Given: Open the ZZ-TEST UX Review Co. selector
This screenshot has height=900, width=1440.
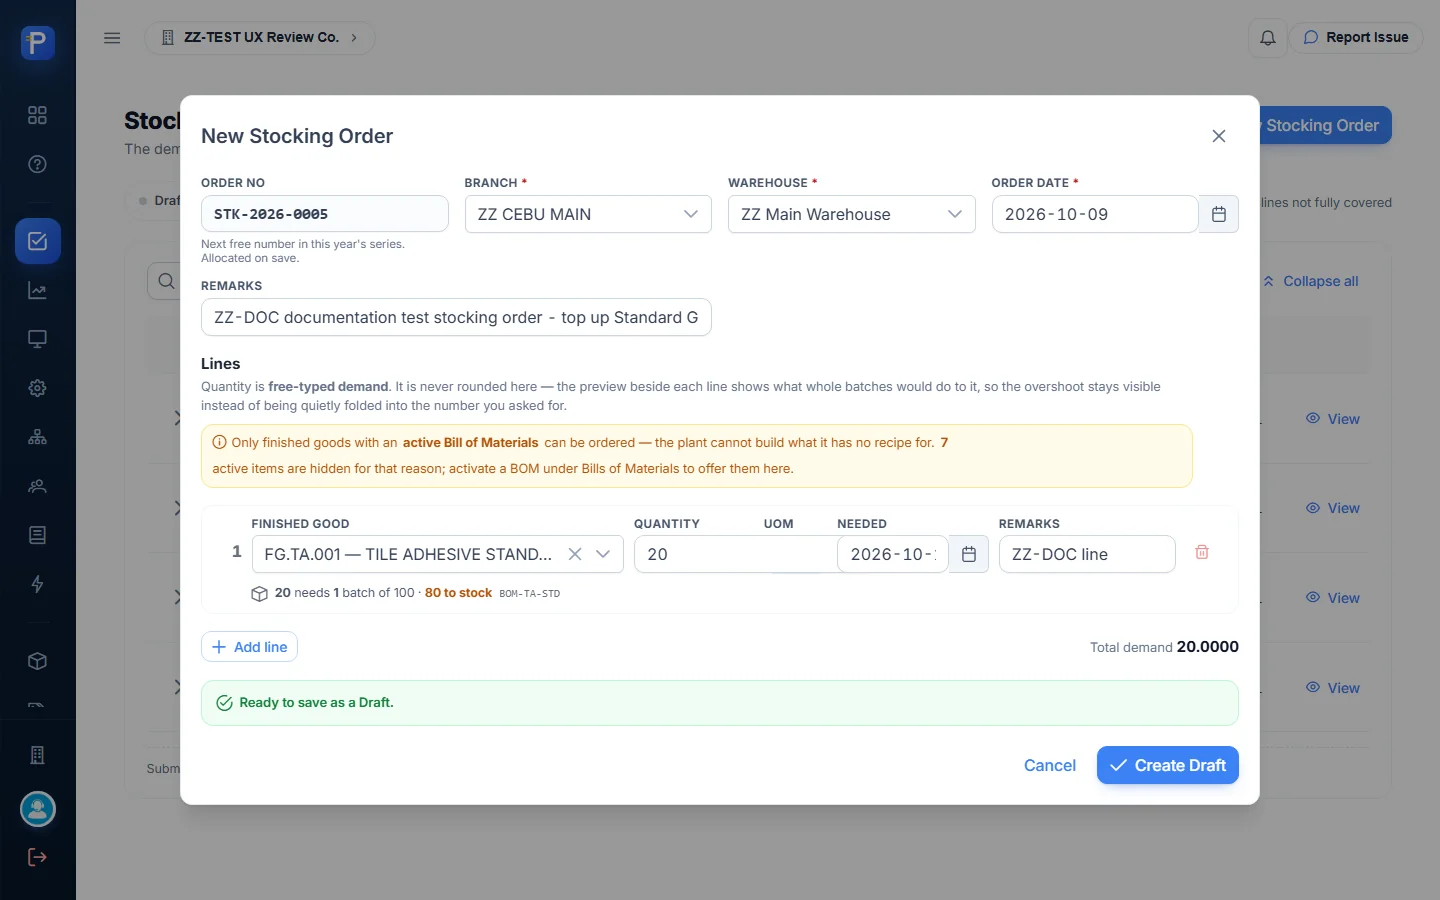Looking at the screenshot, I should click(260, 38).
